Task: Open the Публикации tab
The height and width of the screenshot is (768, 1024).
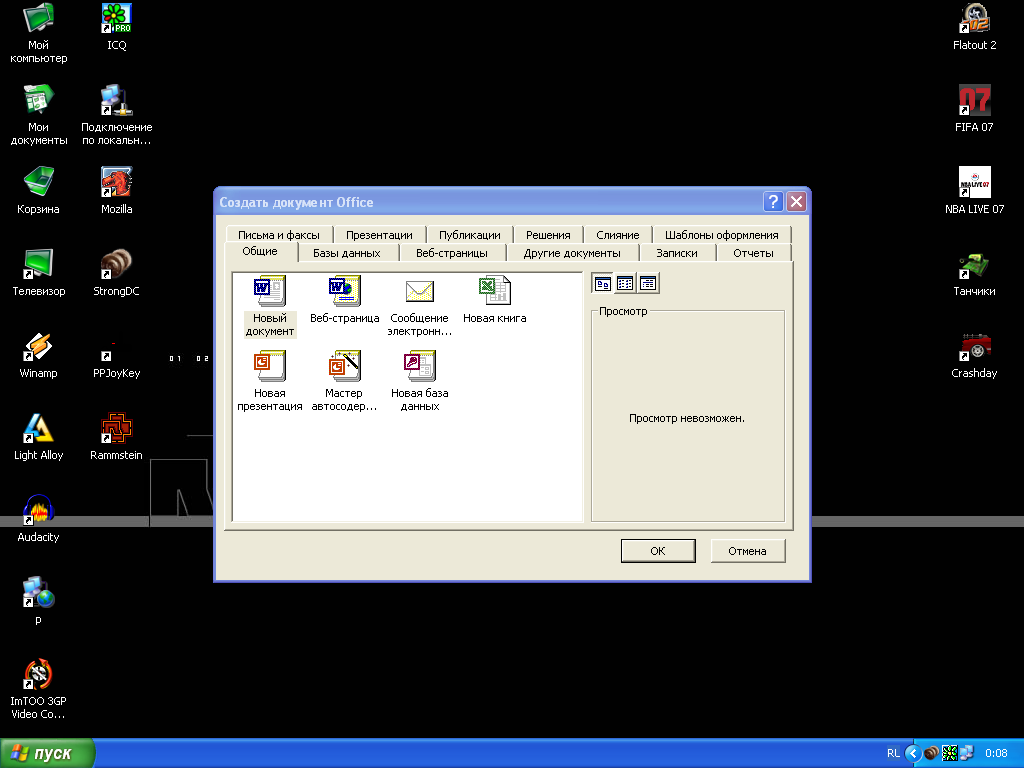Action: coord(470,235)
